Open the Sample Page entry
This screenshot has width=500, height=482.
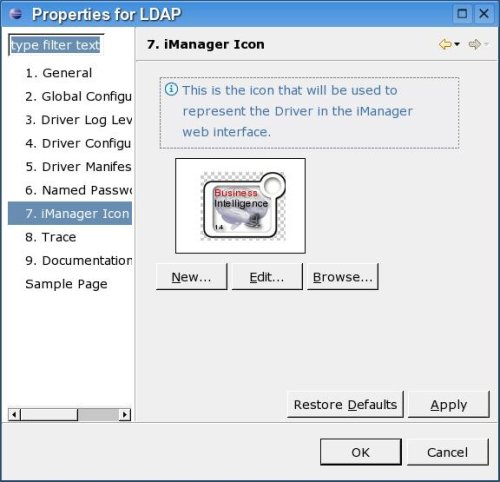(x=66, y=284)
